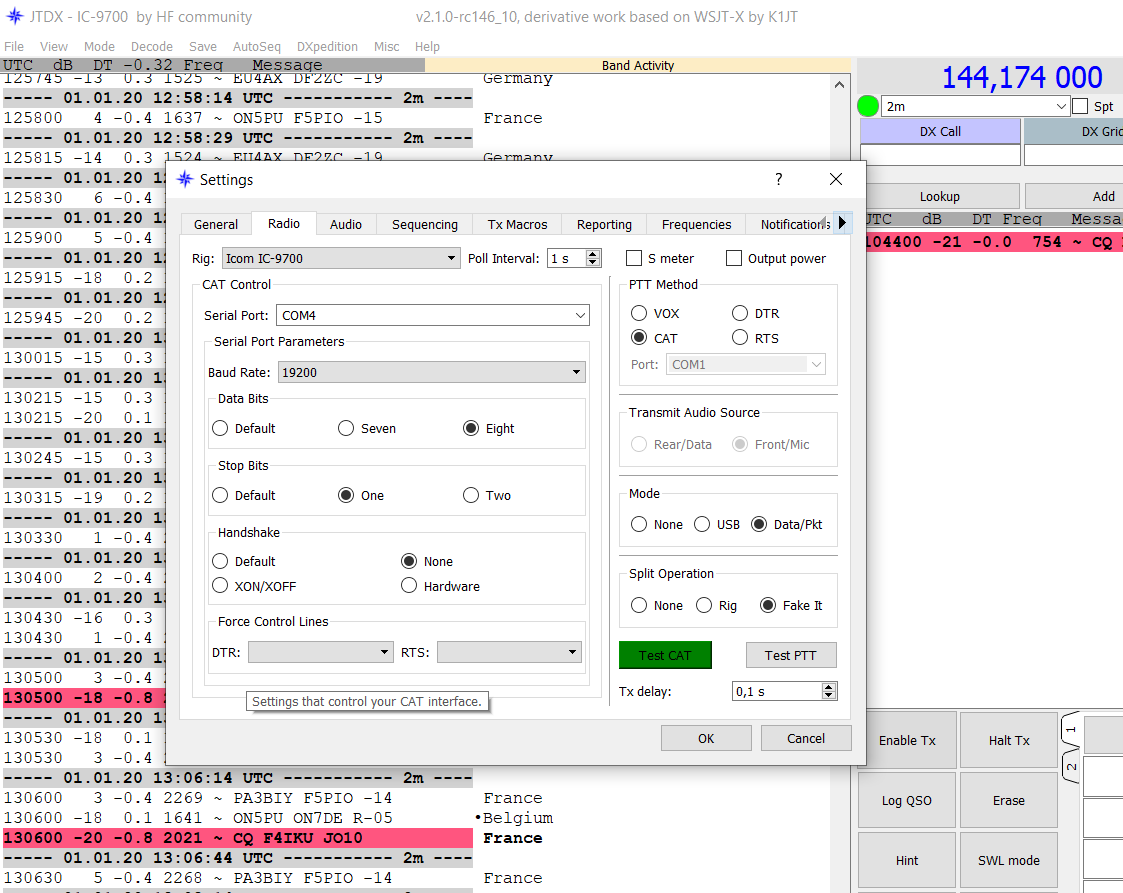Screen dimensions: 1123x893
Task: Click the Test PTT button
Action: 791,655
